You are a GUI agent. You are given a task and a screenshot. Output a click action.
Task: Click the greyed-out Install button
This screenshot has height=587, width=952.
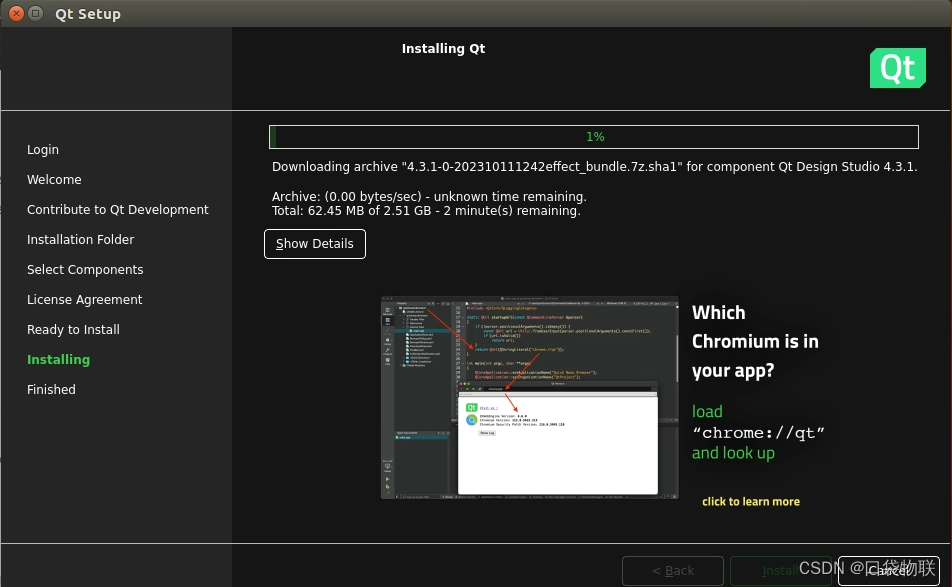(780, 571)
